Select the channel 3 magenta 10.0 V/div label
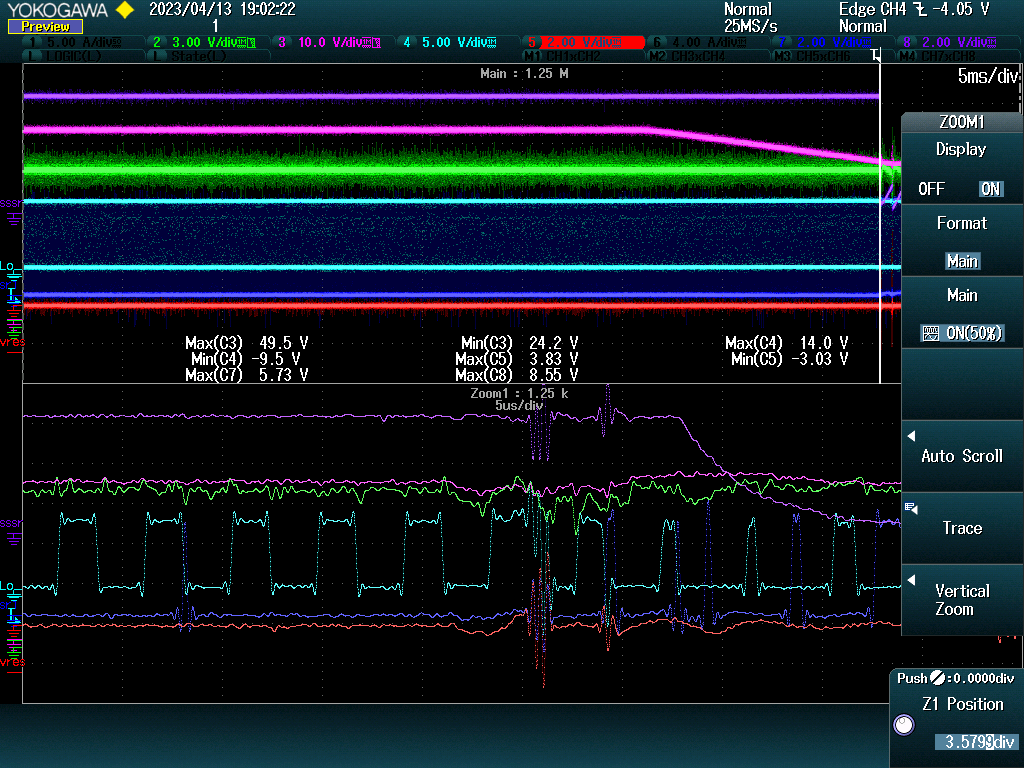The width and height of the screenshot is (1024, 768). [329, 43]
